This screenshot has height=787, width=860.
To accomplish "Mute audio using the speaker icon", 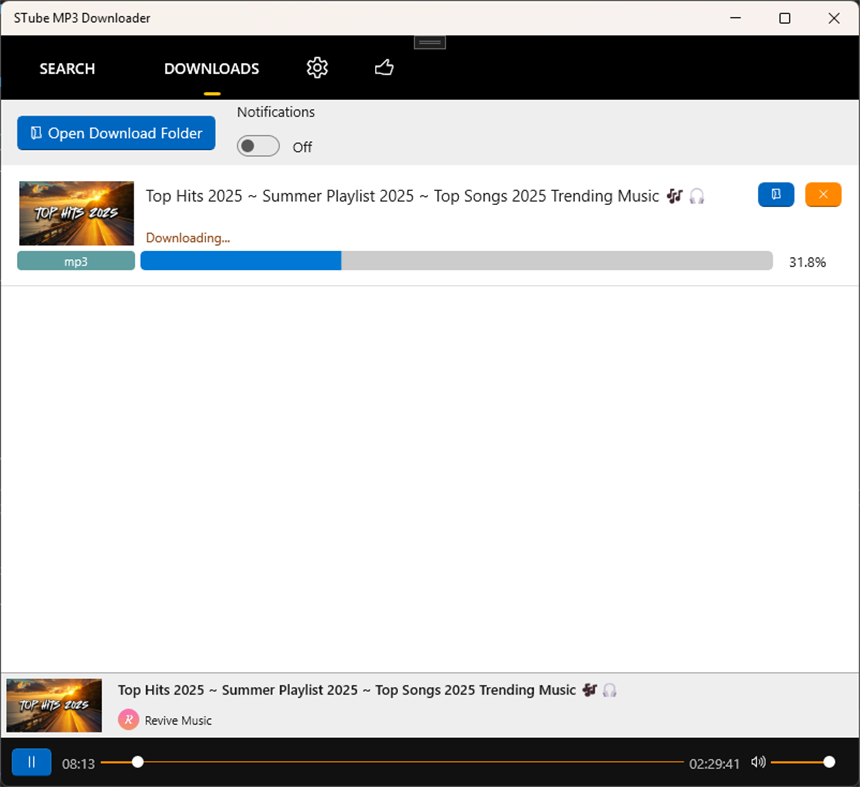I will [x=758, y=762].
